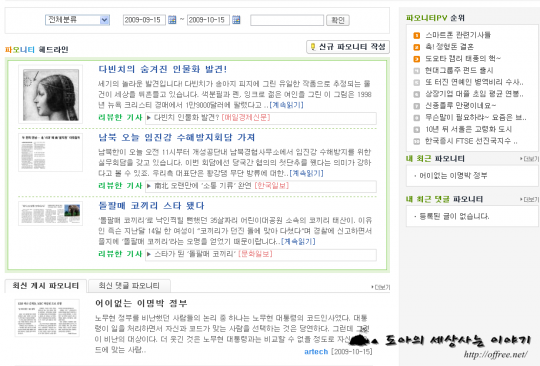Screen dimensions: 540x366
Task: Open ranking item 또 터진 연예인 병역비리 수사
Action: pyautogui.click(x=474, y=83)
